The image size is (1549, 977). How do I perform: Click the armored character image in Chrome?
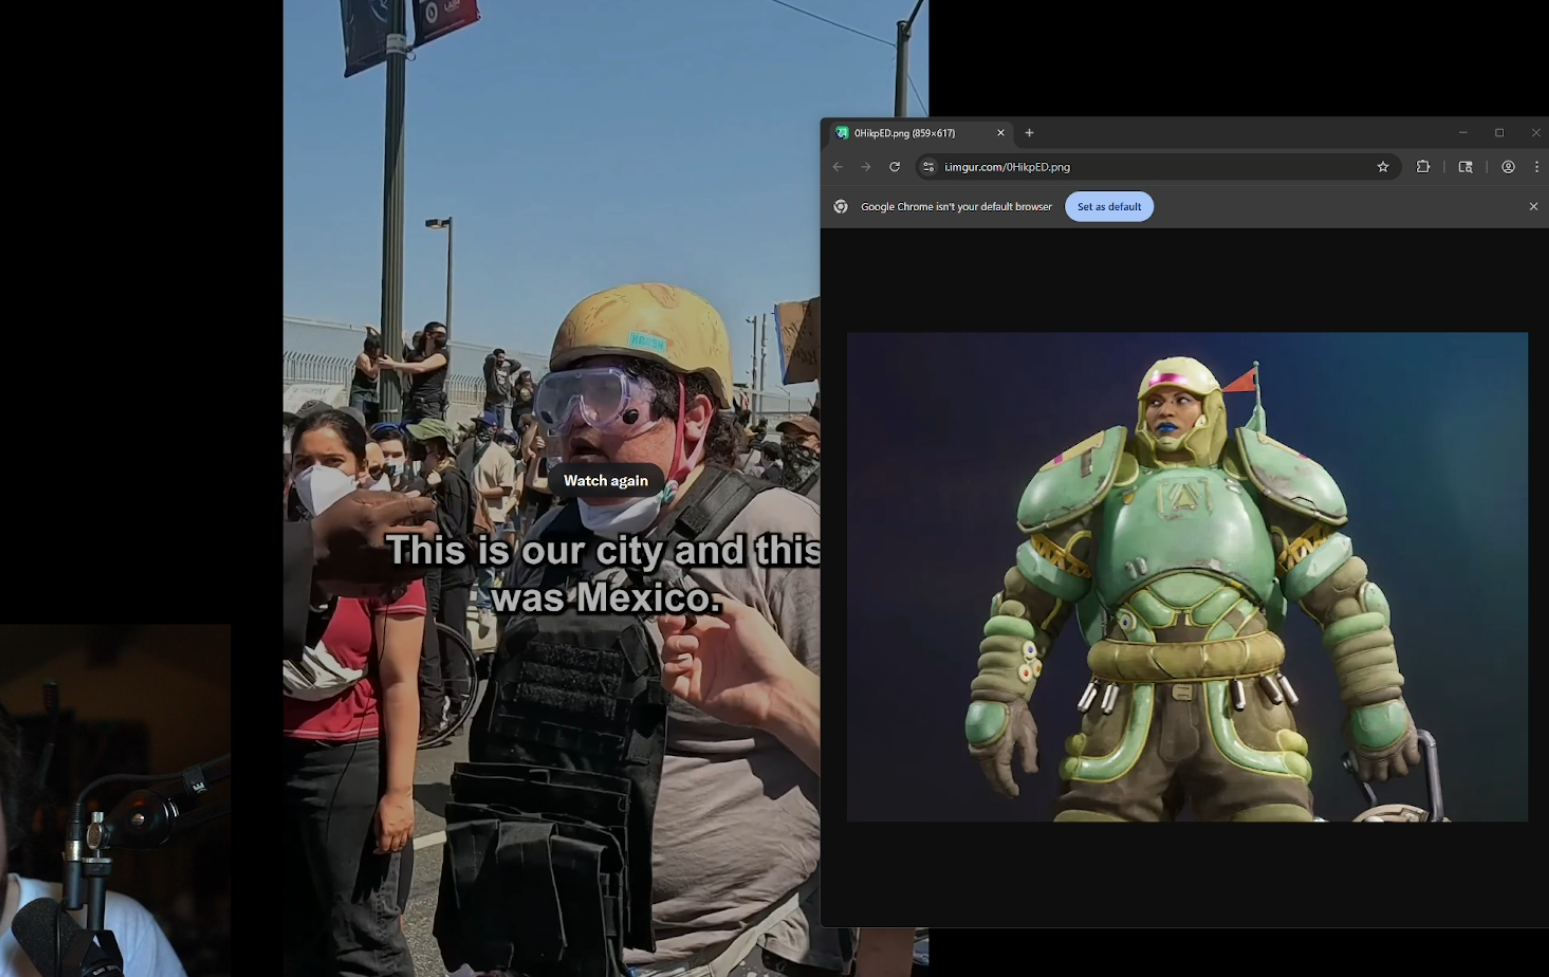(1187, 577)
